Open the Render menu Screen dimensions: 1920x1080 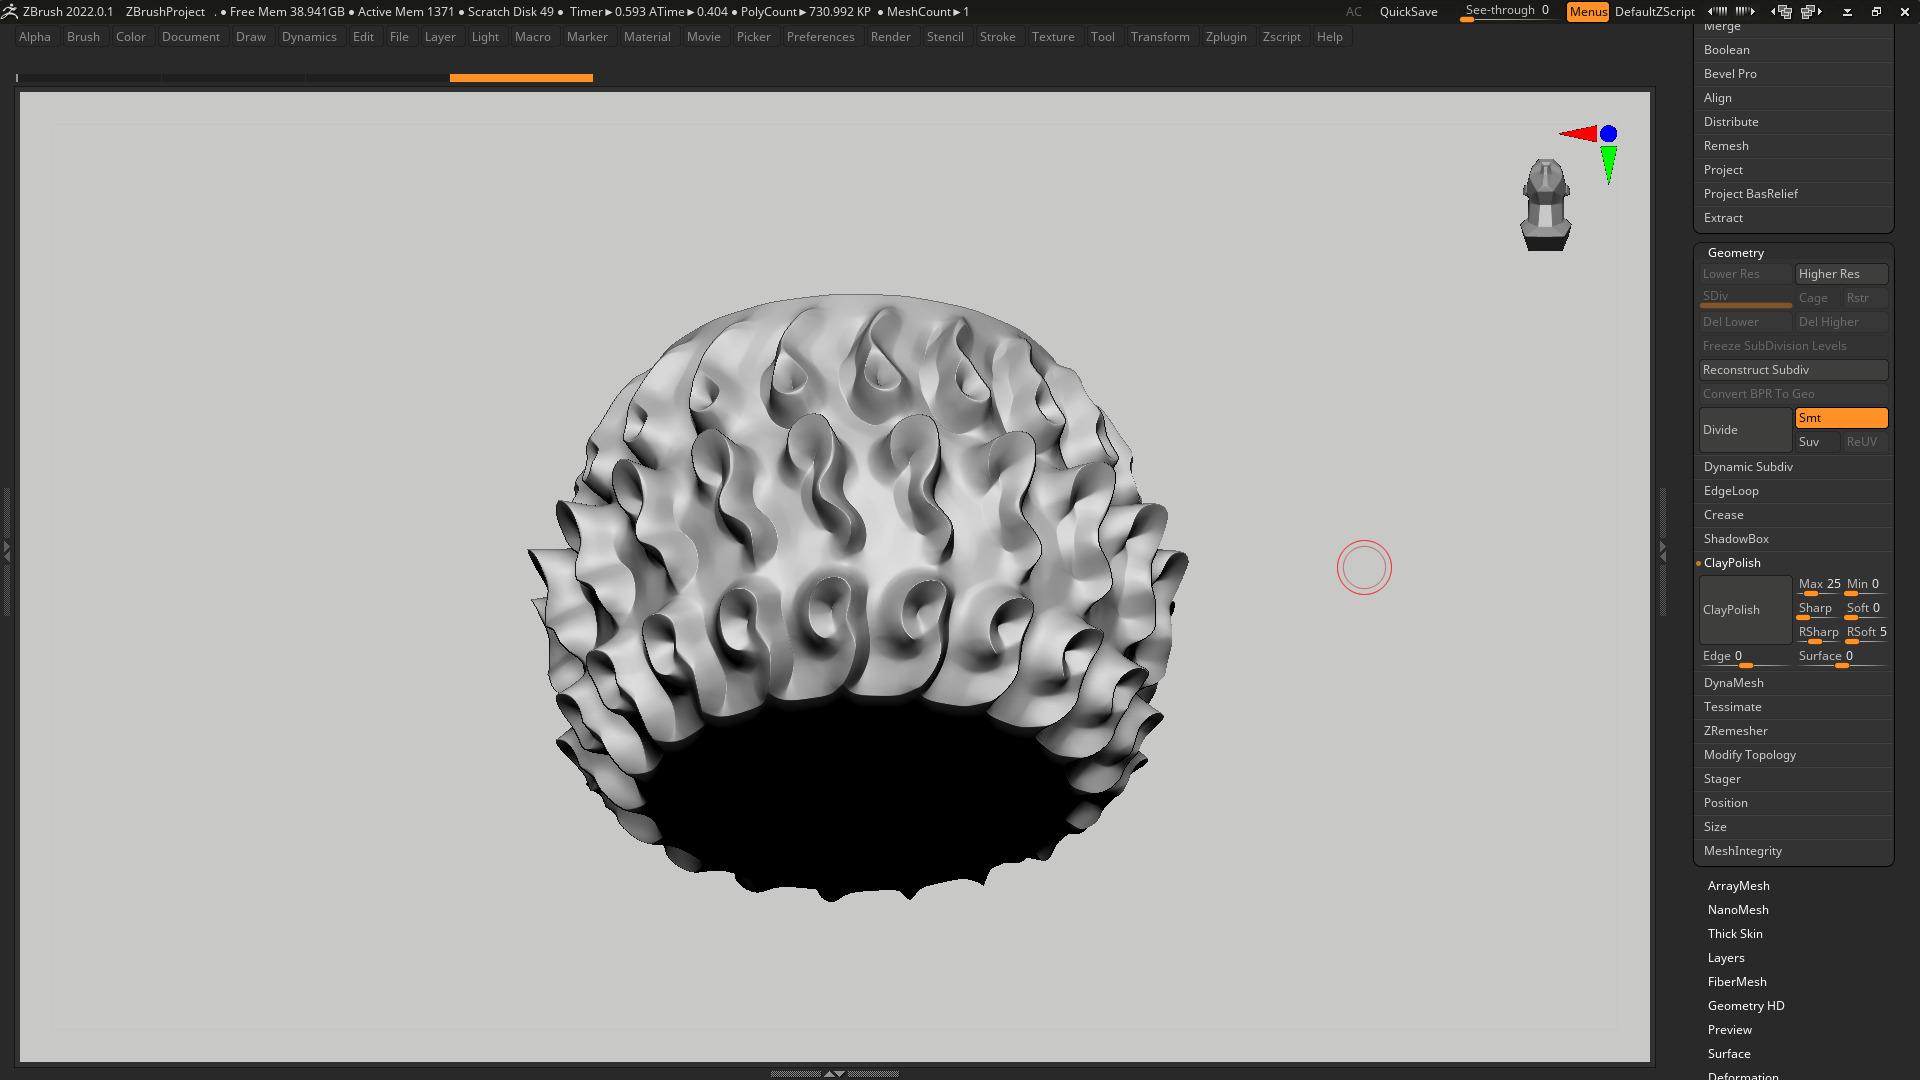(890, 37)
